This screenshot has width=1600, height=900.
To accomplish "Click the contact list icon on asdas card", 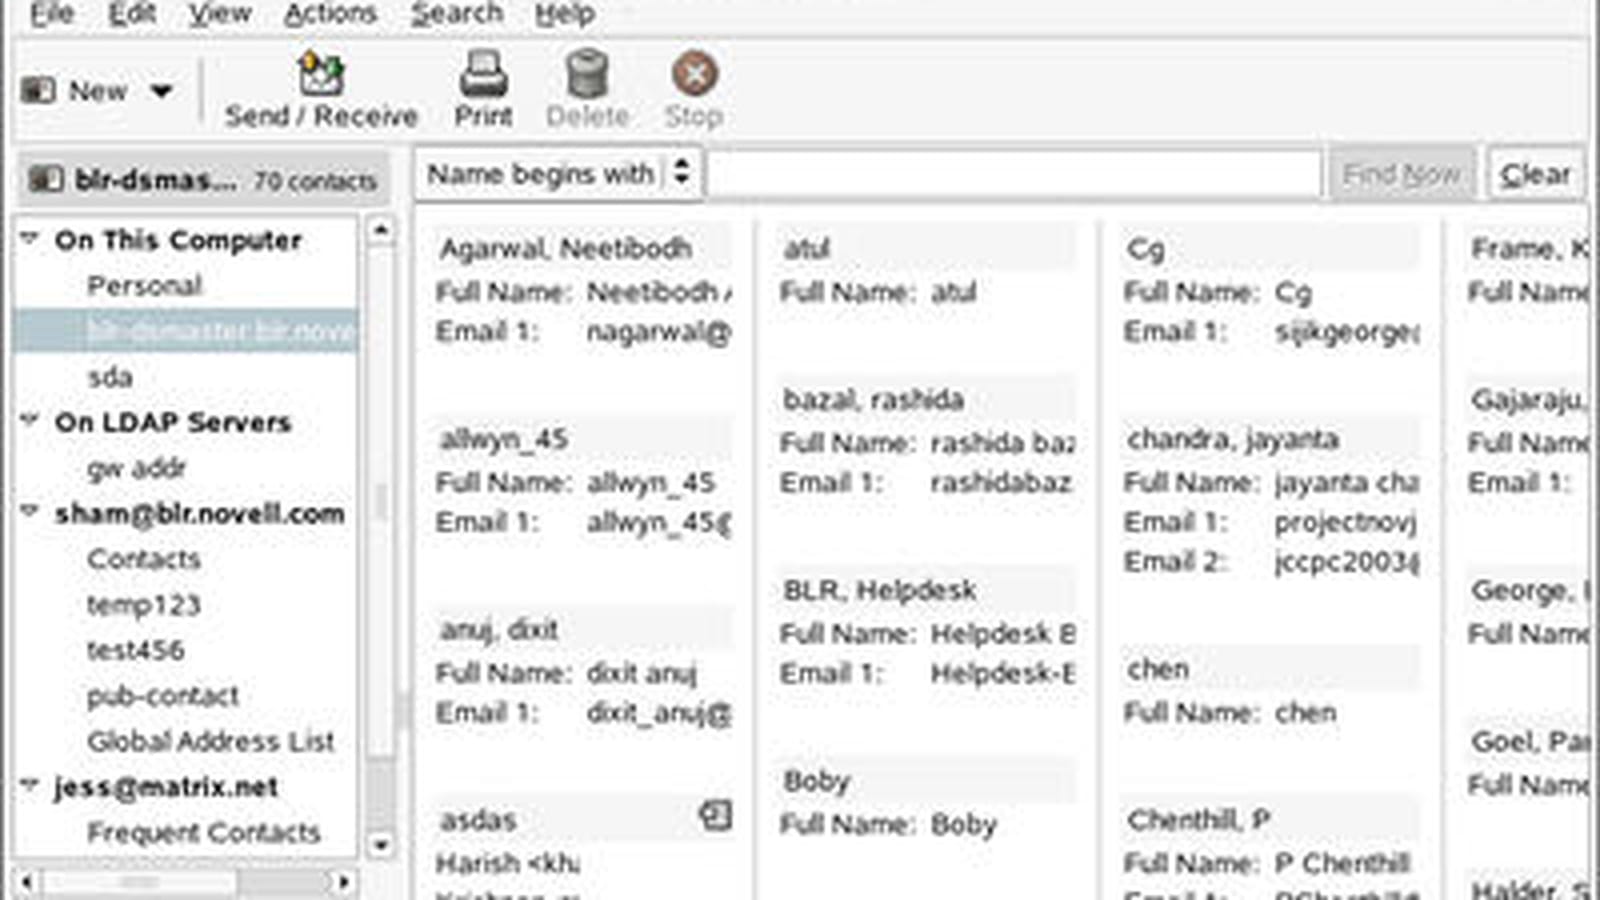I will [715, 816].
